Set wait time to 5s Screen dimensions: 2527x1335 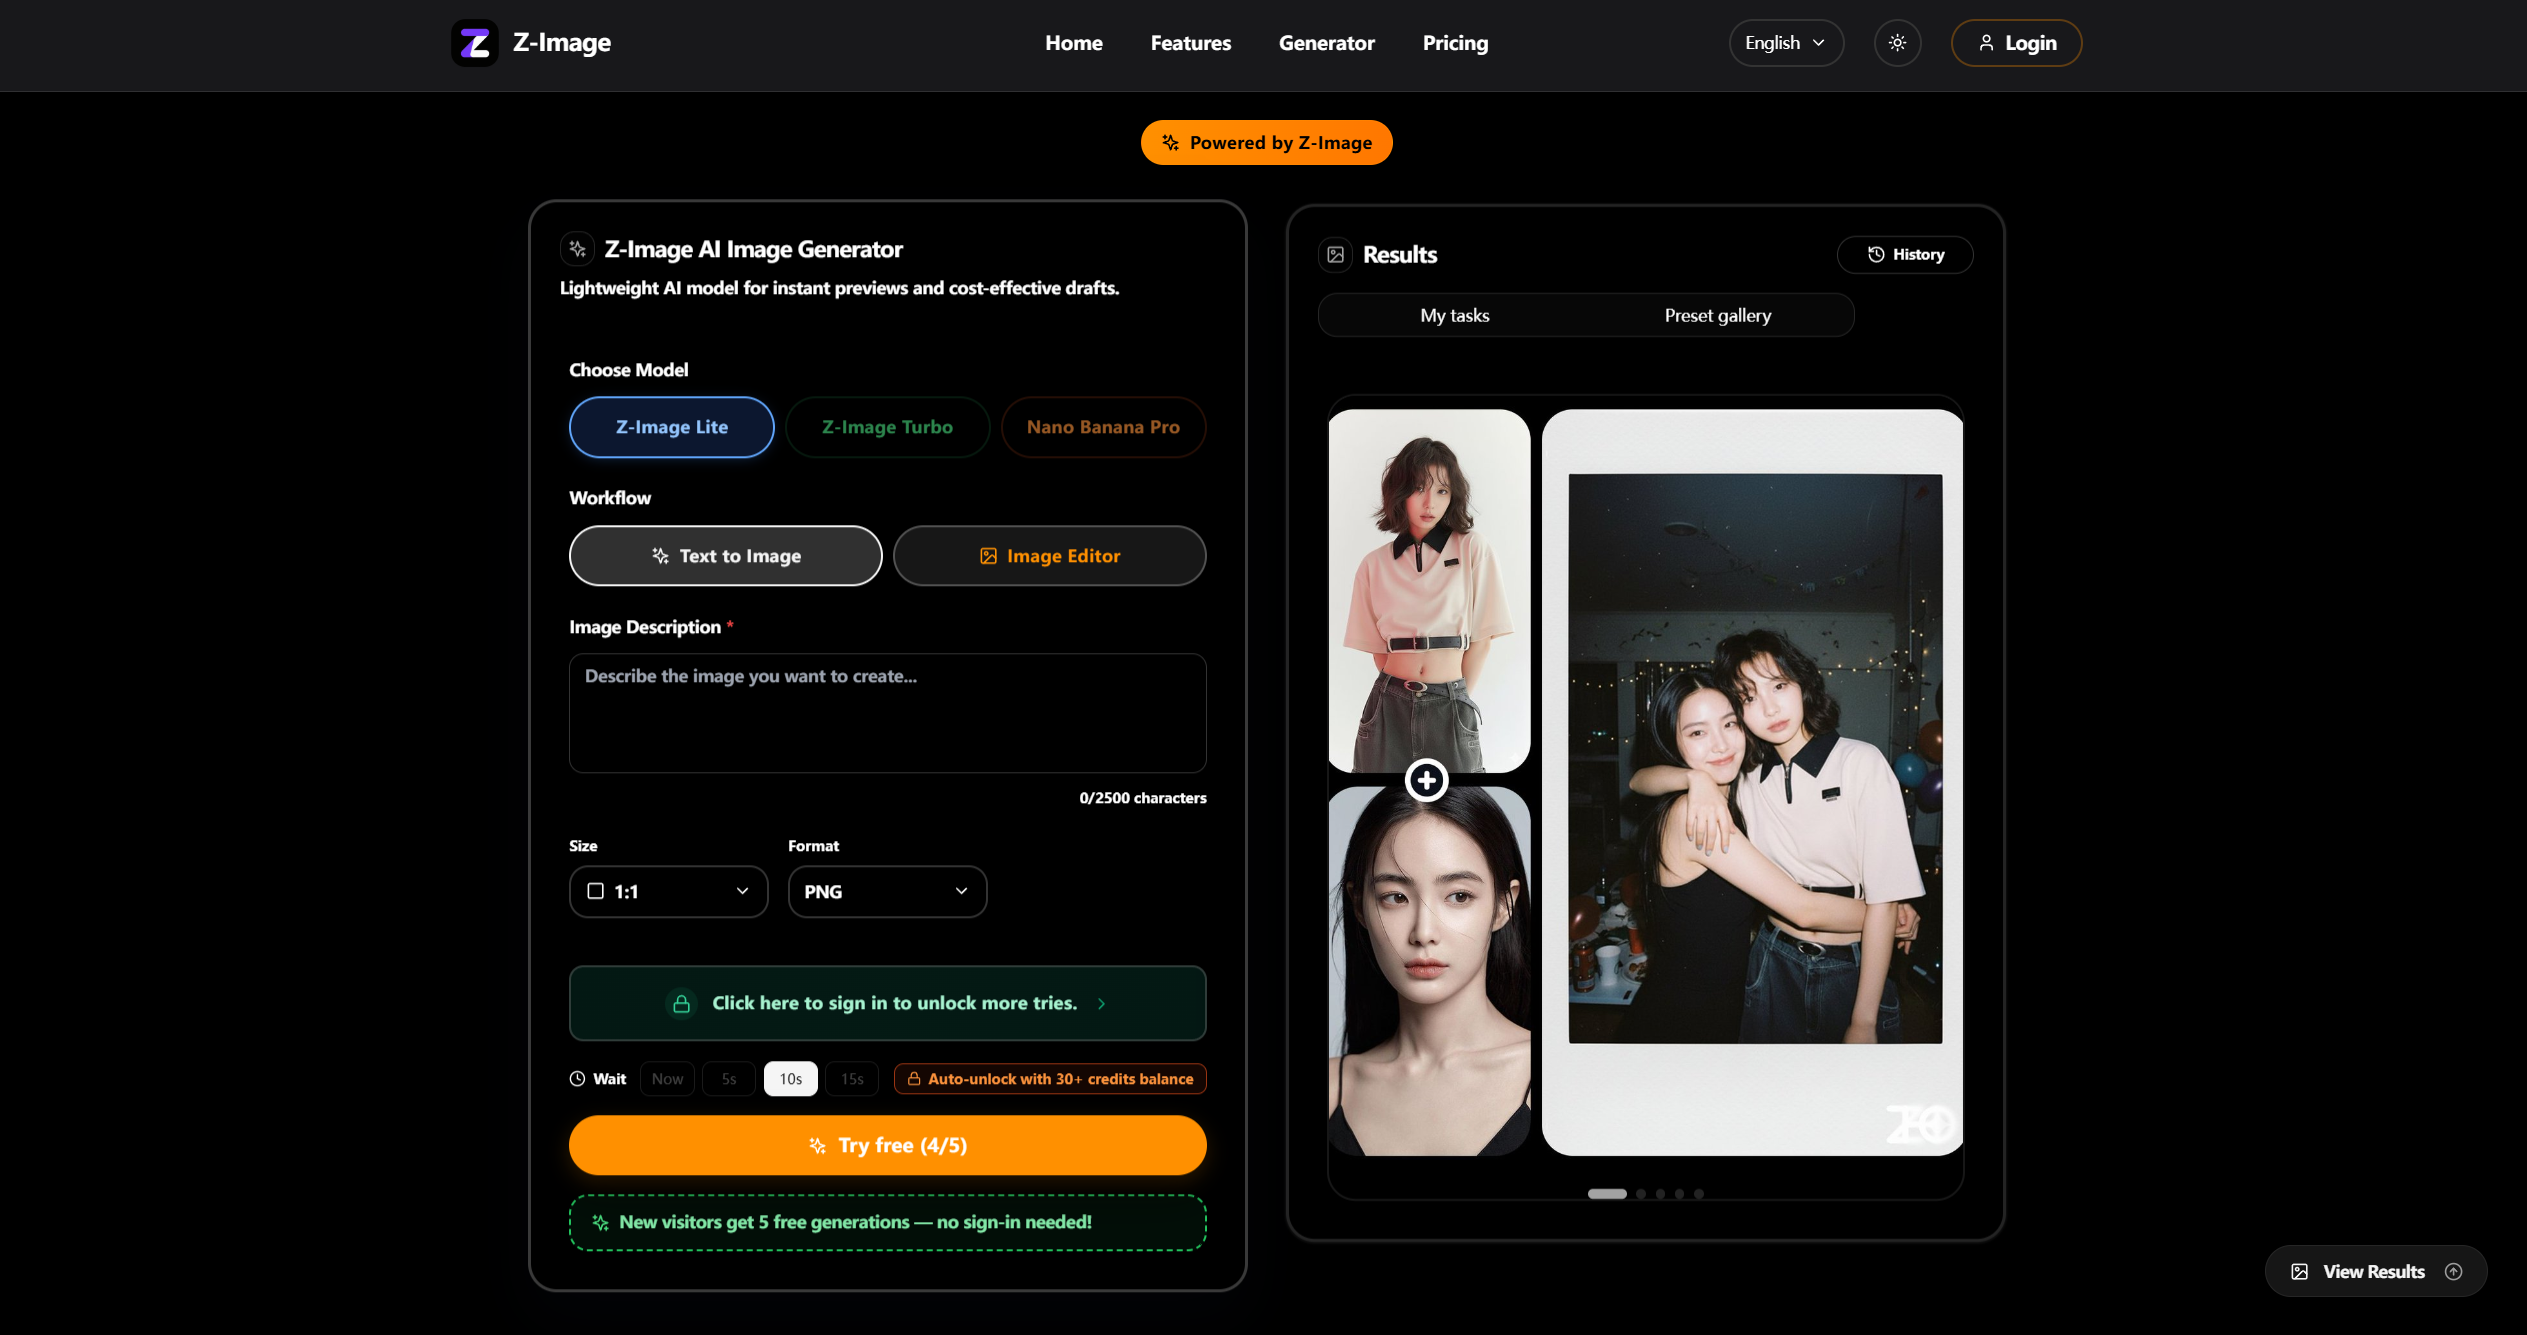coord(728,1079)
